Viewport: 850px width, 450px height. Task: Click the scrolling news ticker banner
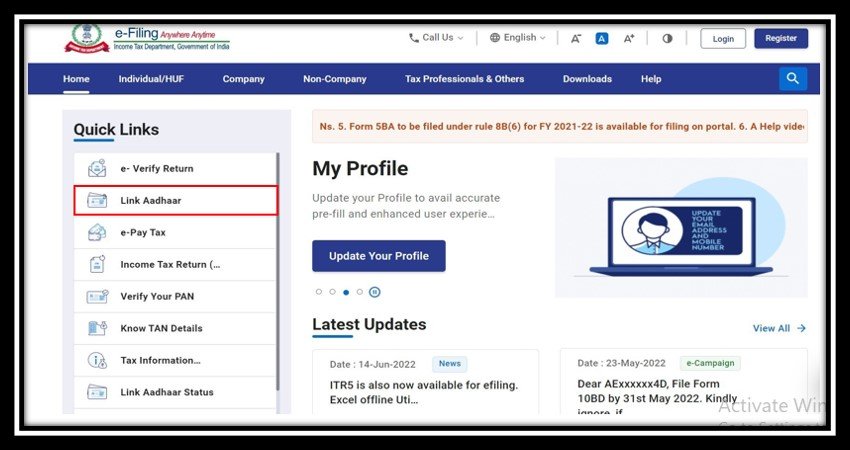tap(560, 126)
